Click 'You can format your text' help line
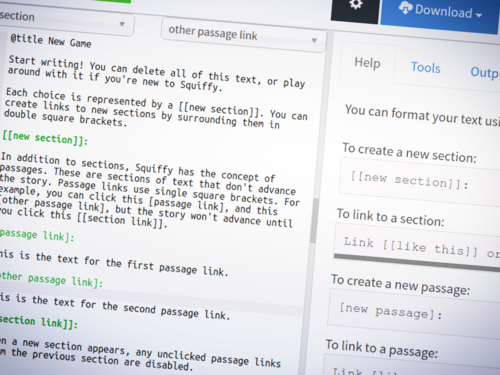The image size is (500, 375). [423, 116]
